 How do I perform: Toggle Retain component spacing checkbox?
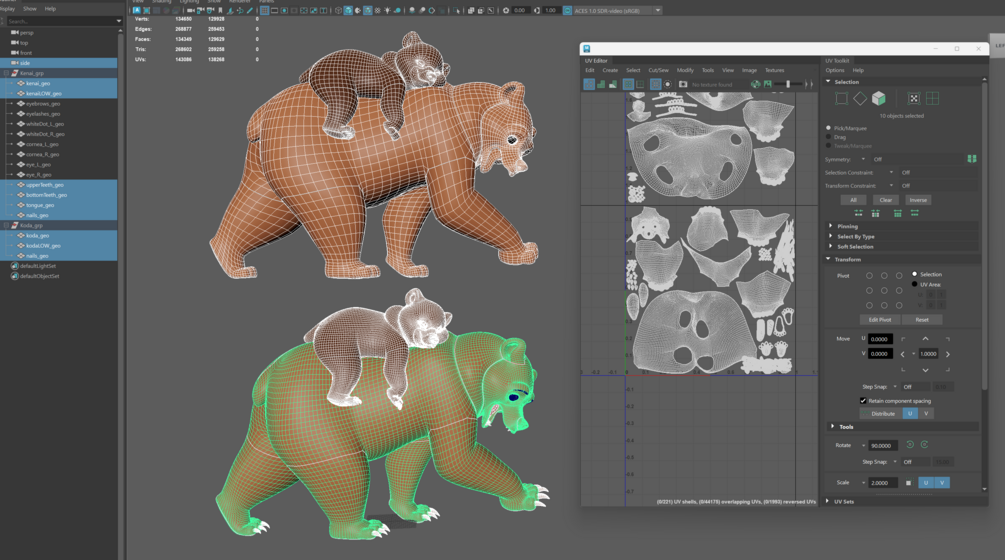tap(863, 400)
